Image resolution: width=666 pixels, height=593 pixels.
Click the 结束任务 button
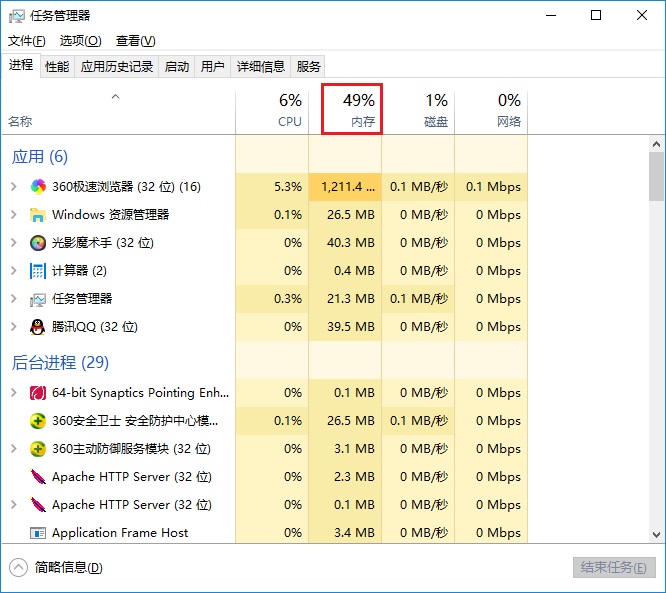click(614, 567)
